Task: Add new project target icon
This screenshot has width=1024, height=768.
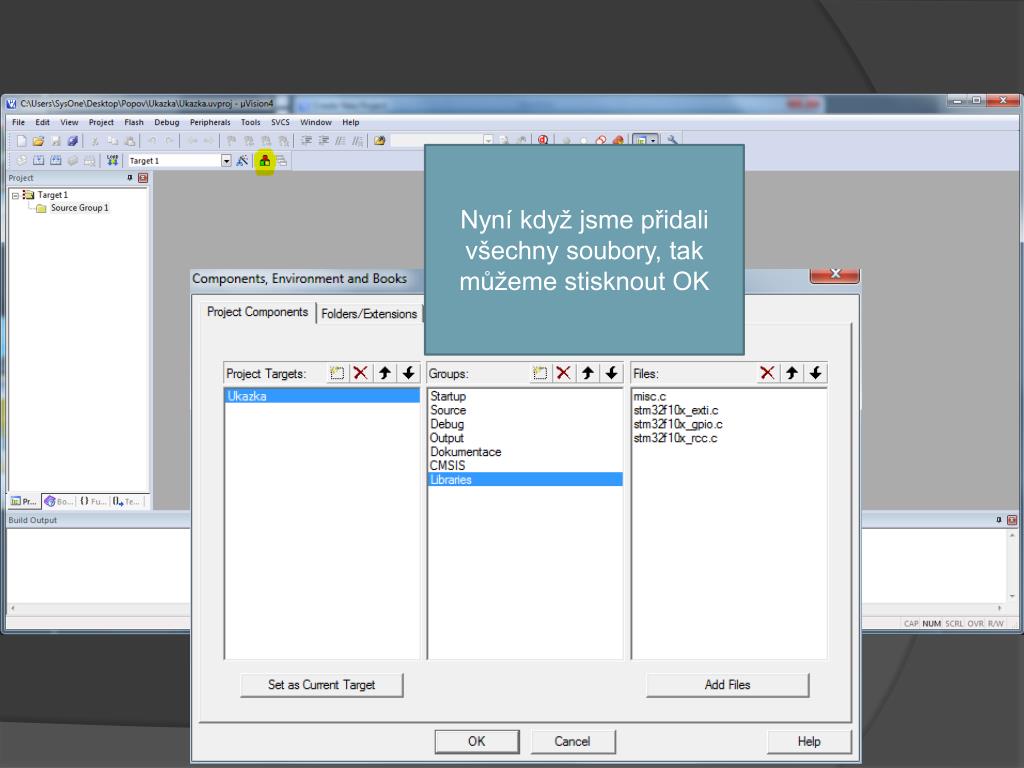Action: (x=337, y=373)
